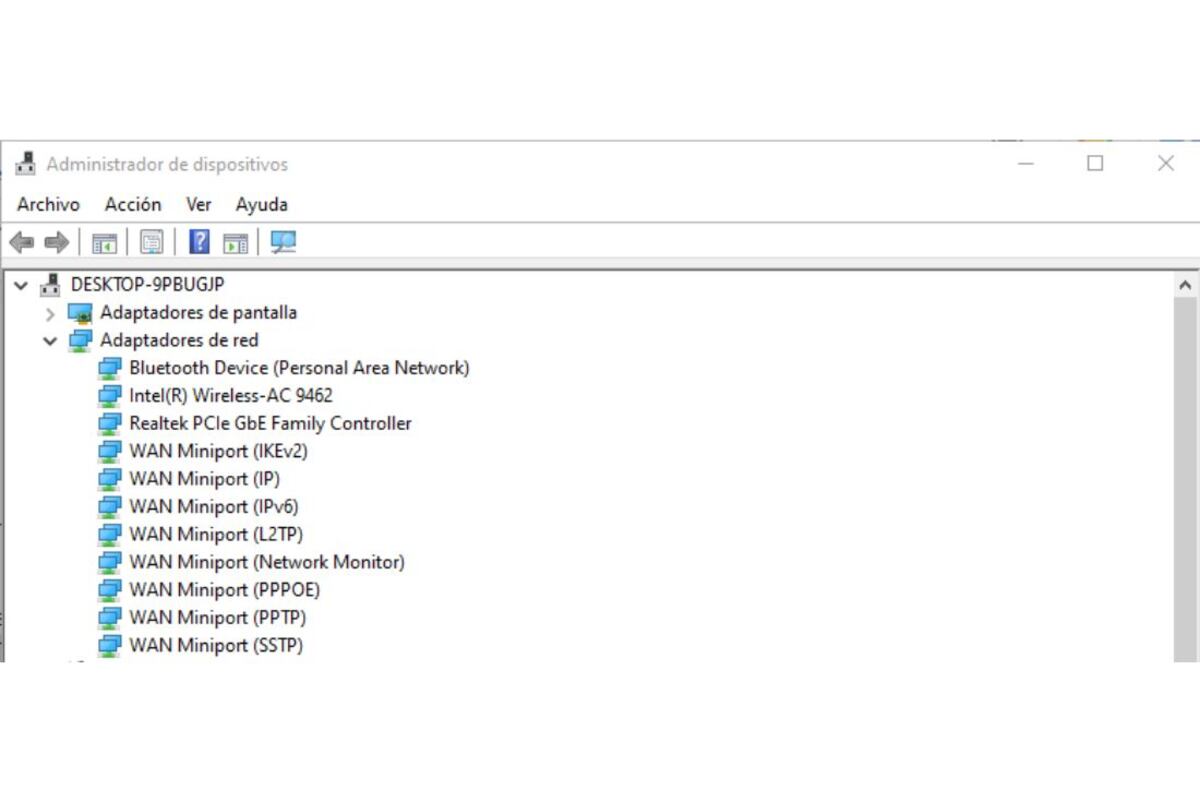Click the DESKTOP-9PBUGJP computer icon
Viewport: 1200px width, 802px height.
coord(50,285)
